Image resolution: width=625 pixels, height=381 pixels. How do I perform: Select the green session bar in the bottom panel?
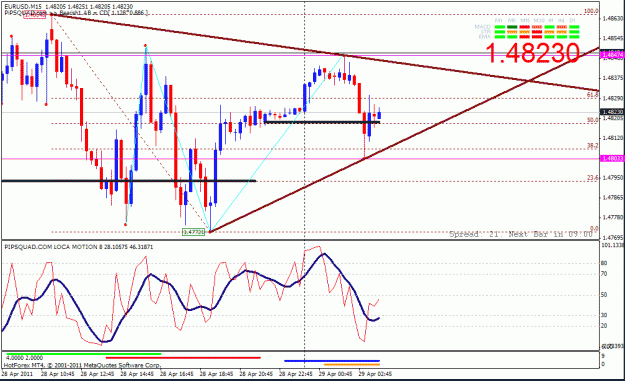(84, 354)
